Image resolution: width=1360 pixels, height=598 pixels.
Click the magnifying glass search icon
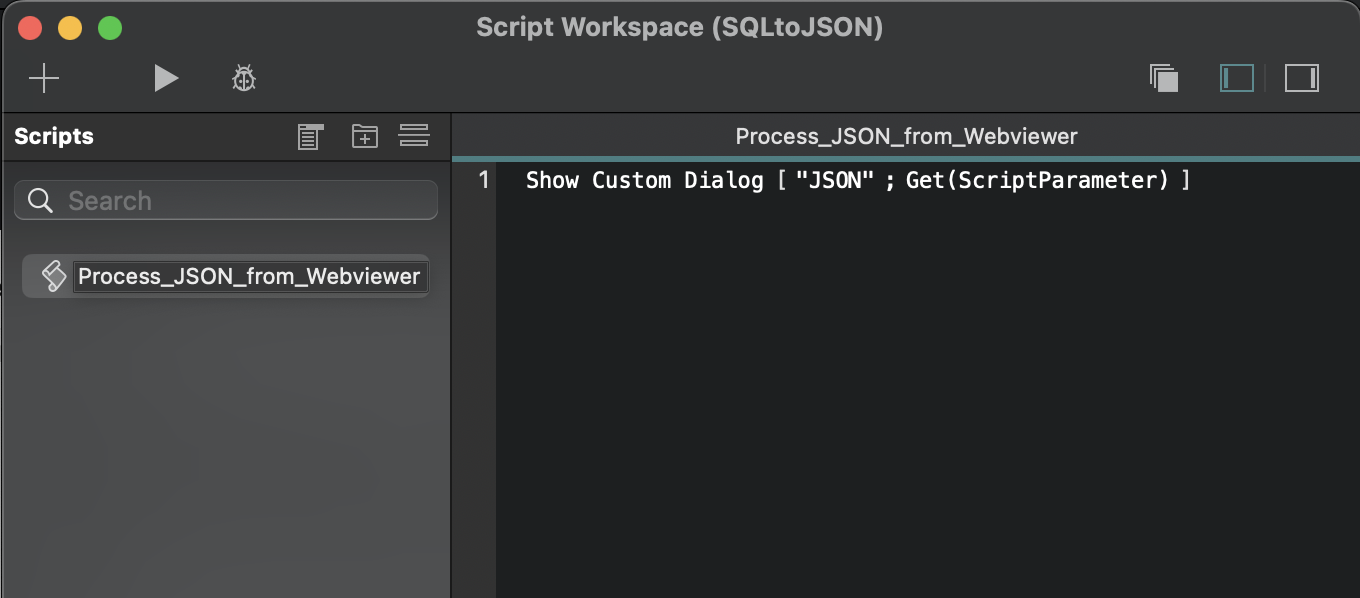(41, 201)
